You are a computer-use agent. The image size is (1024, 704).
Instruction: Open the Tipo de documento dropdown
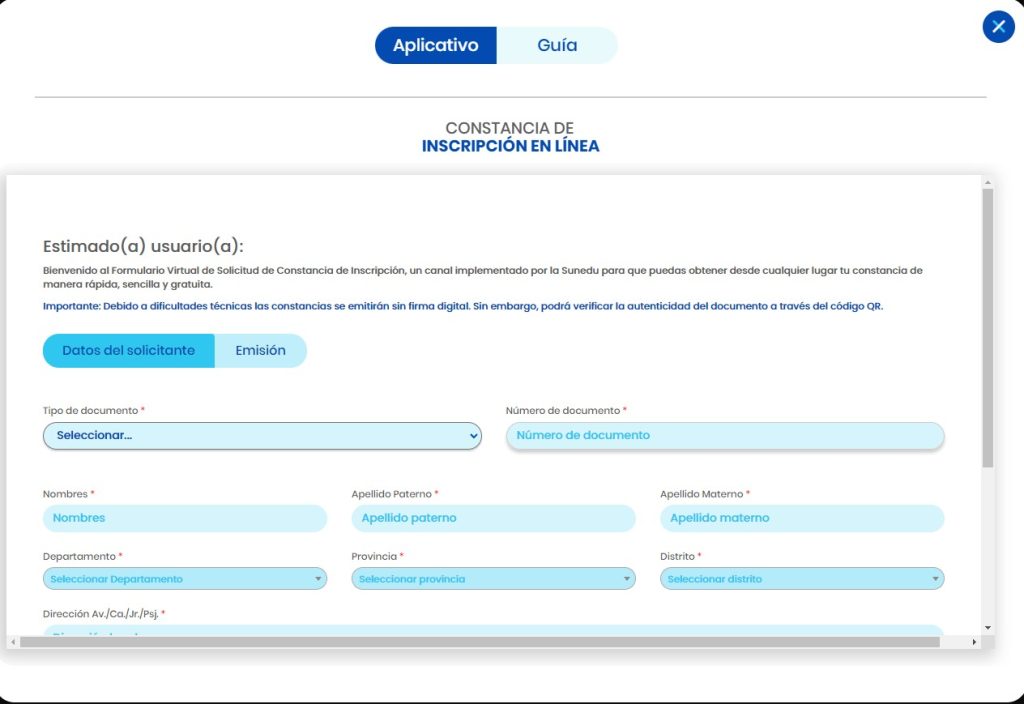(262, 436)
